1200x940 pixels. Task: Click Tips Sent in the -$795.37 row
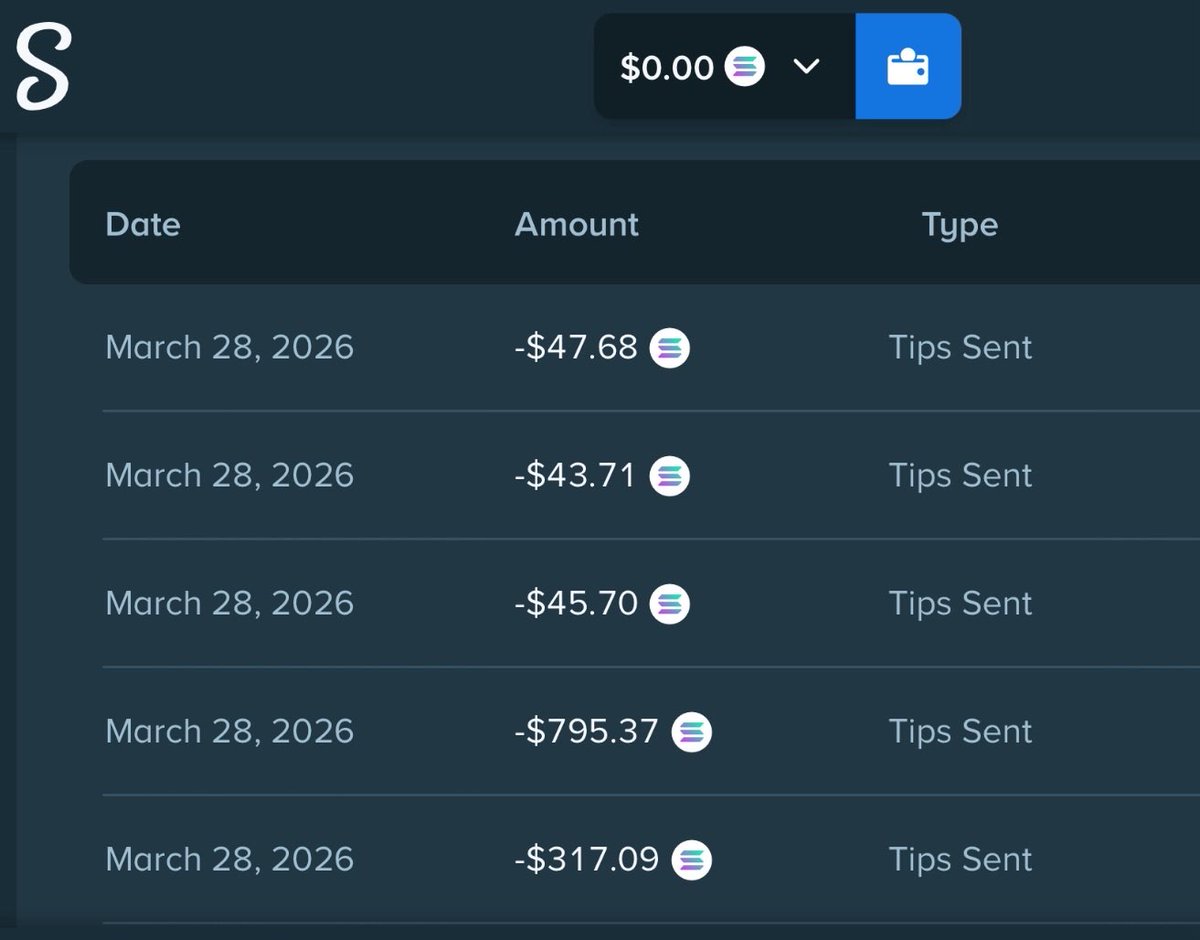point(960,732)
